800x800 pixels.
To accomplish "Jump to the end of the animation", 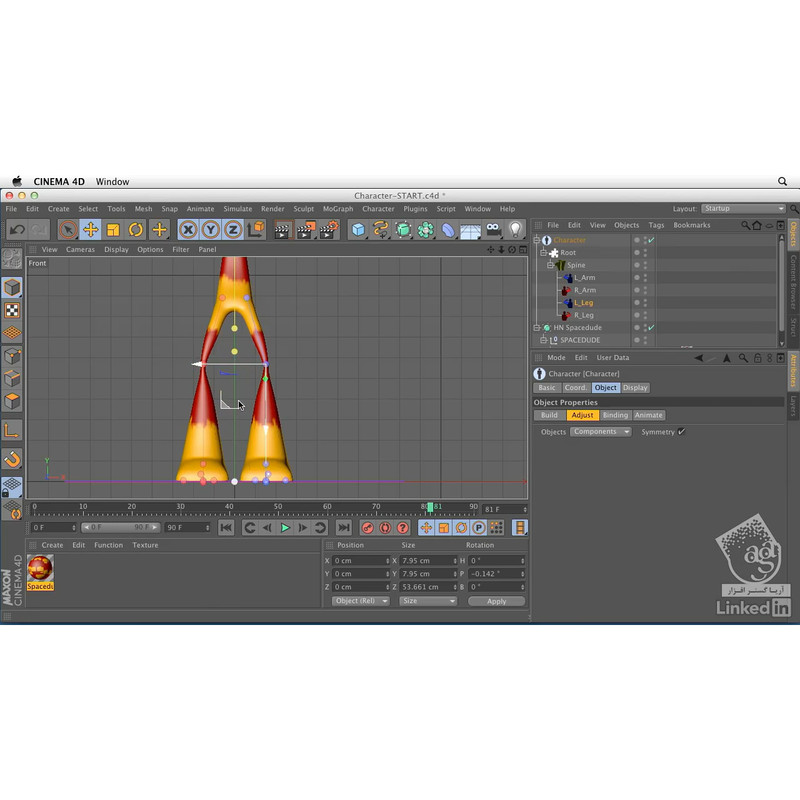I will (344, 528).
